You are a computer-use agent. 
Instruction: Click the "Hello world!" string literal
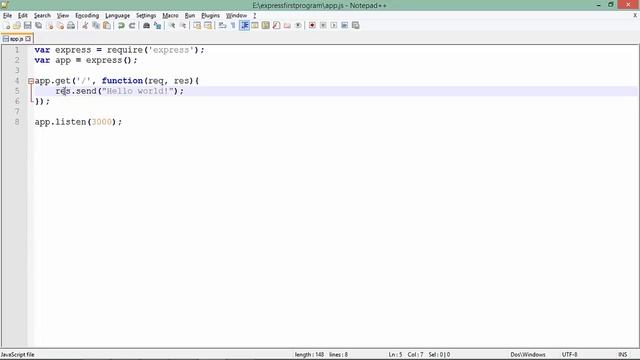click(x=138, y=91)
